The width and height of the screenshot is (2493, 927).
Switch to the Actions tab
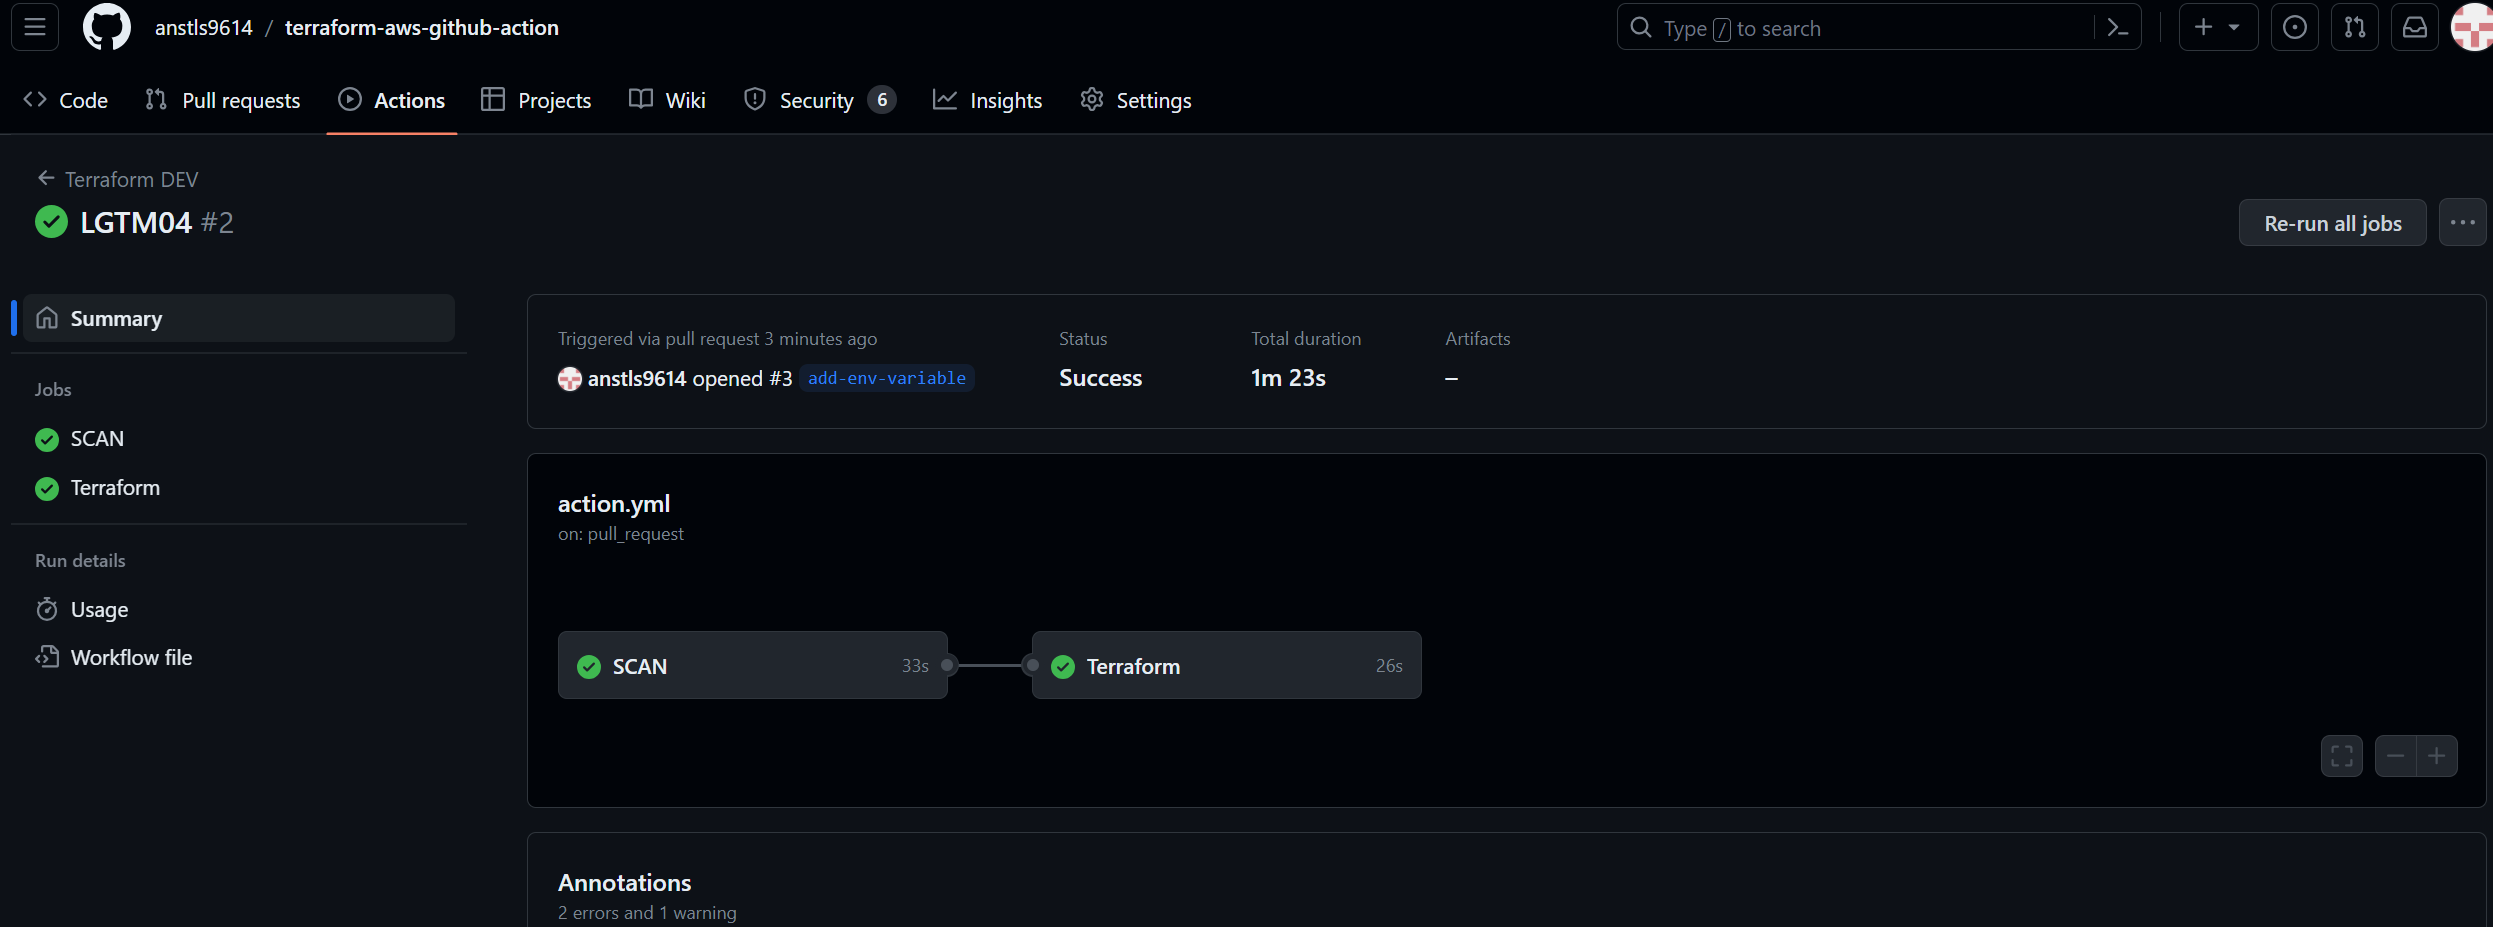click(392, 100)
